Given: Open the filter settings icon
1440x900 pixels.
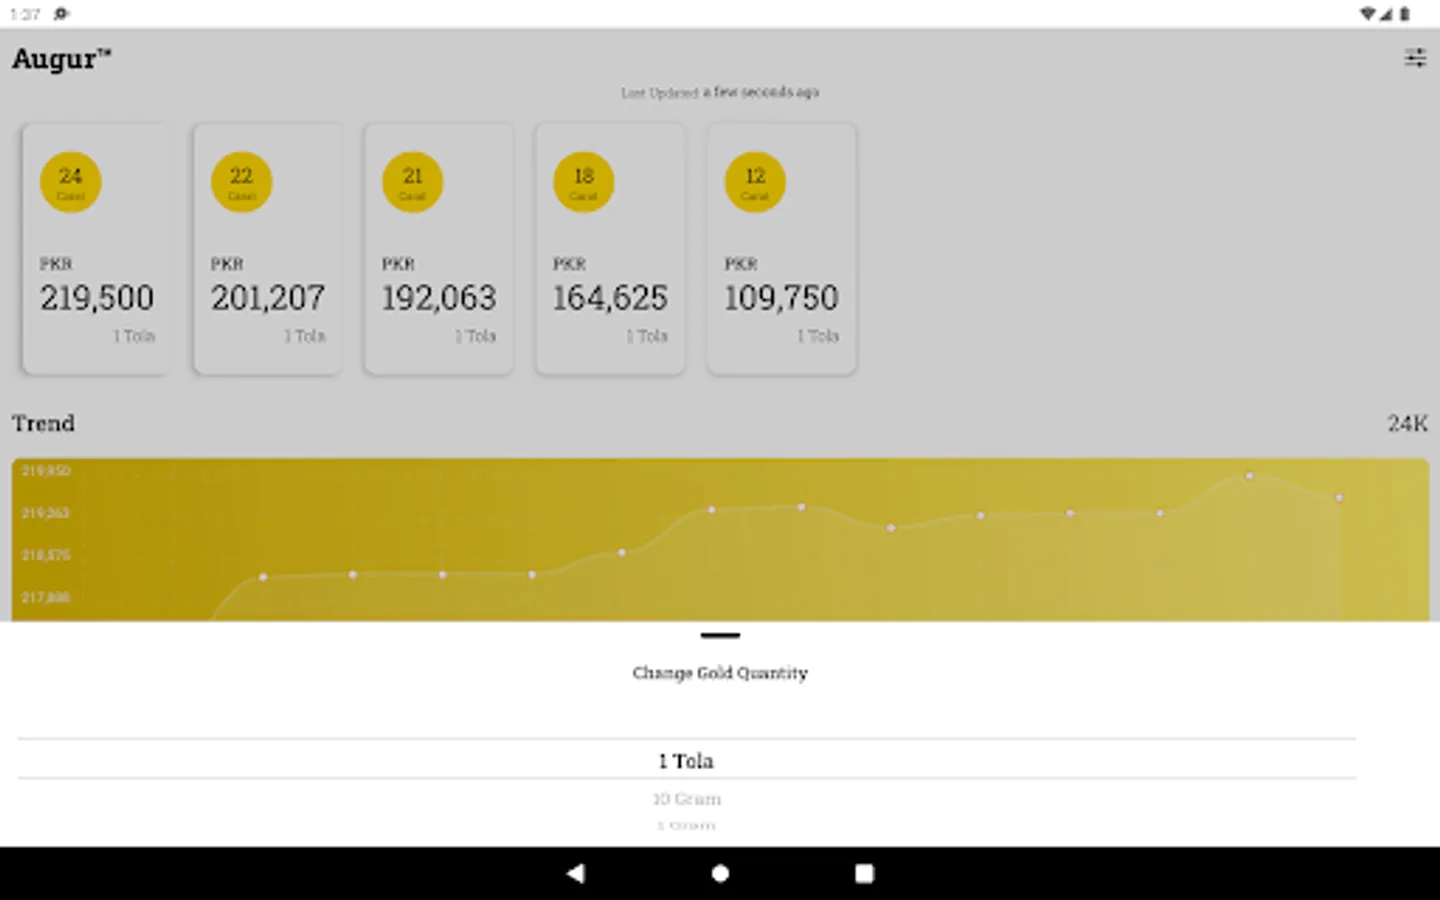Looking at the screenshot, I should click(x=1415, y=58).
